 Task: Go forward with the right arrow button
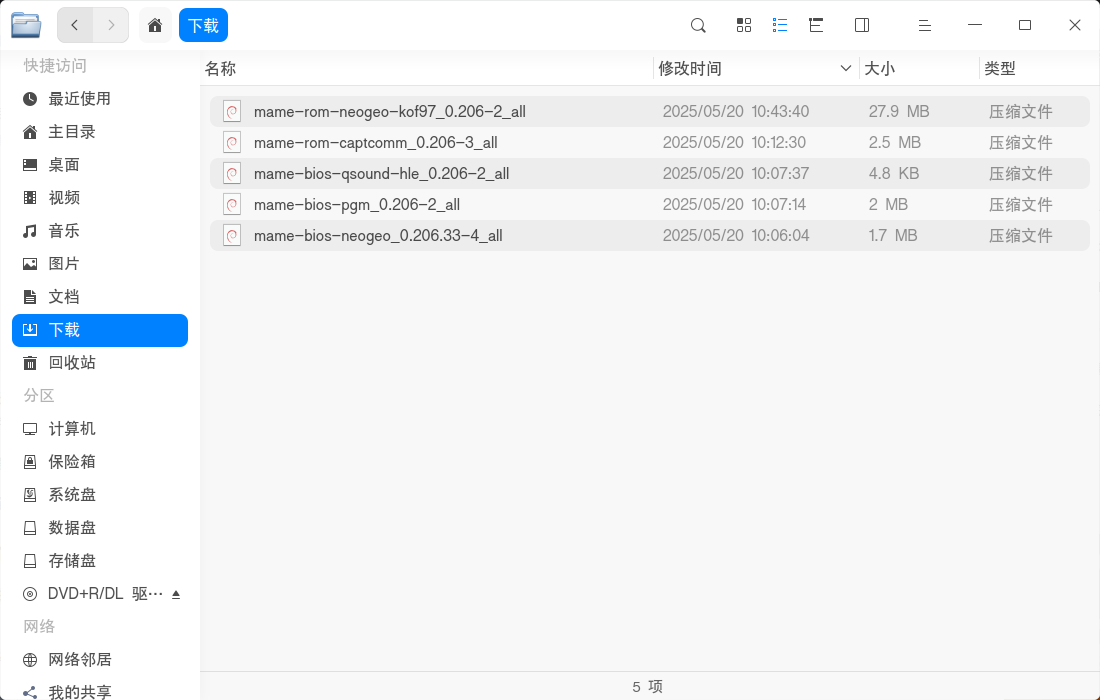(x=111, y=25)
